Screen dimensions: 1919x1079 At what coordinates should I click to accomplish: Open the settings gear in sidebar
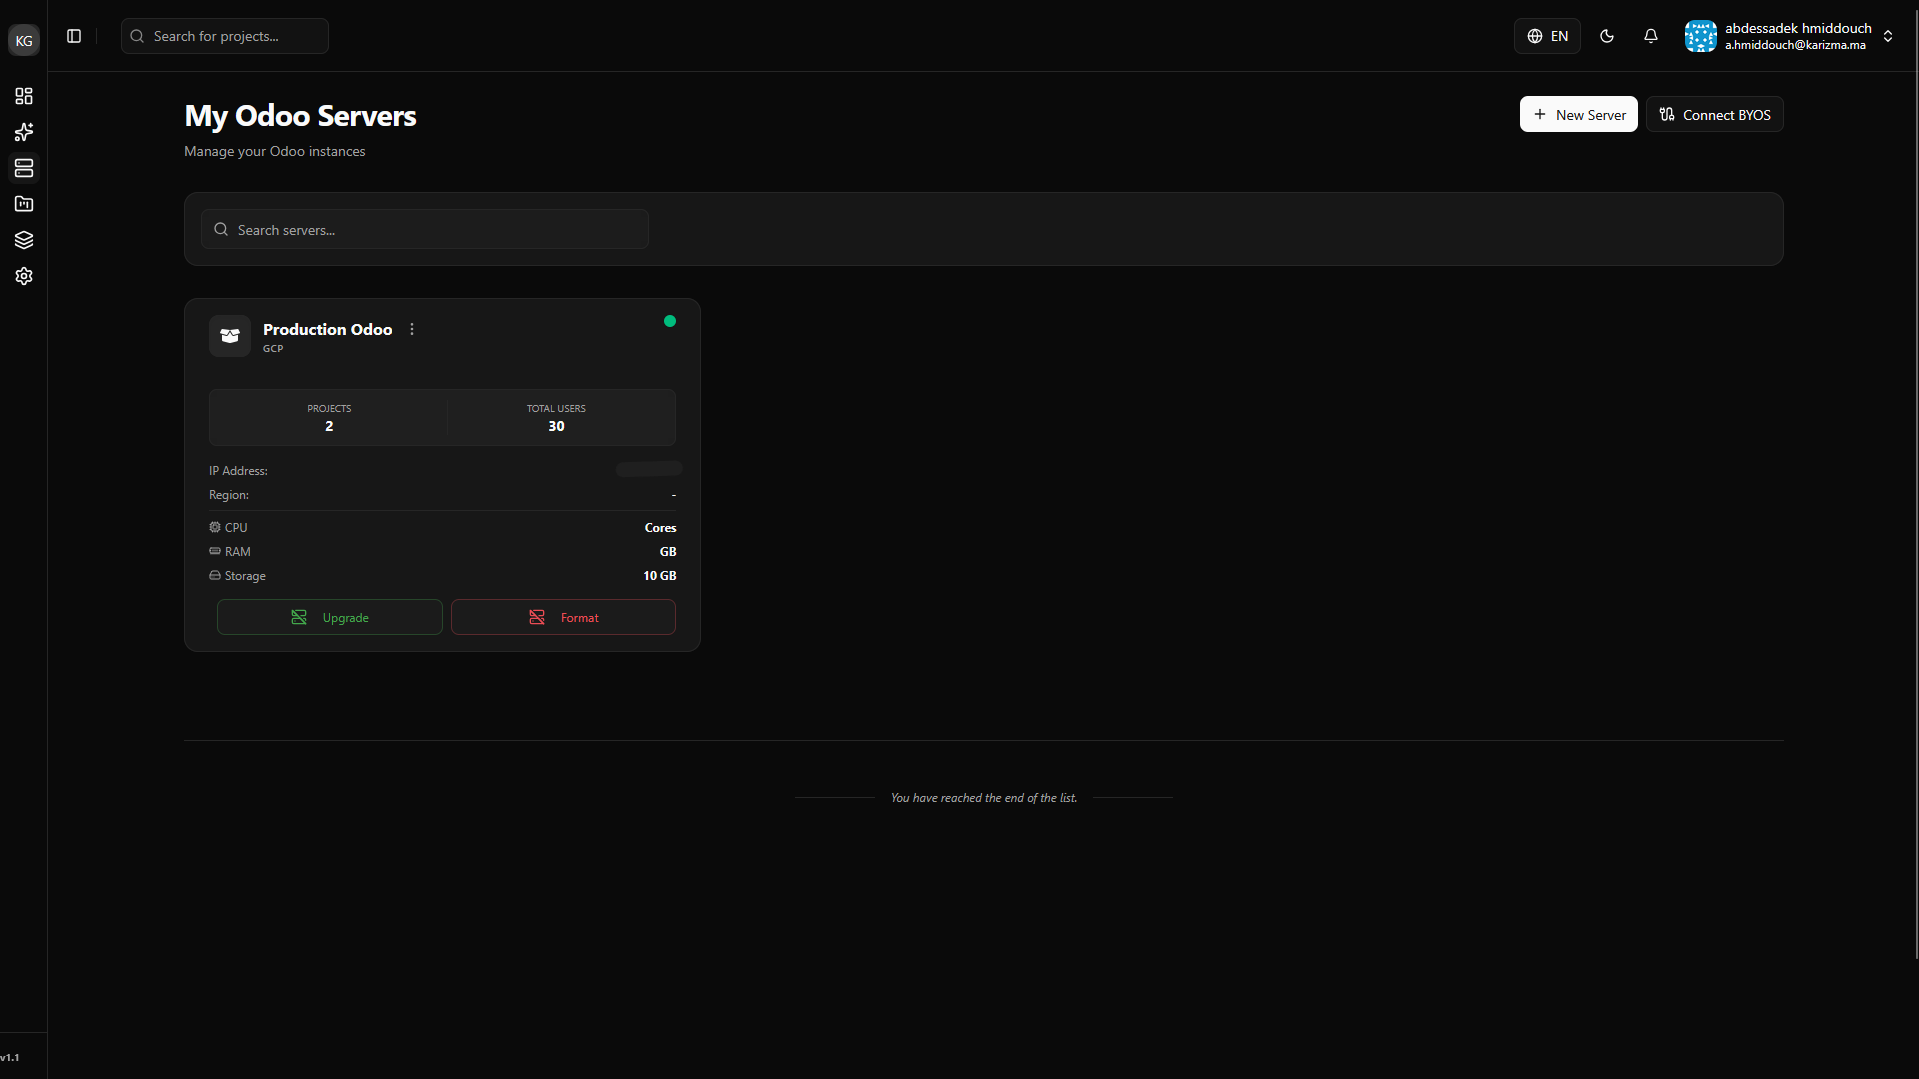(24, 276)
